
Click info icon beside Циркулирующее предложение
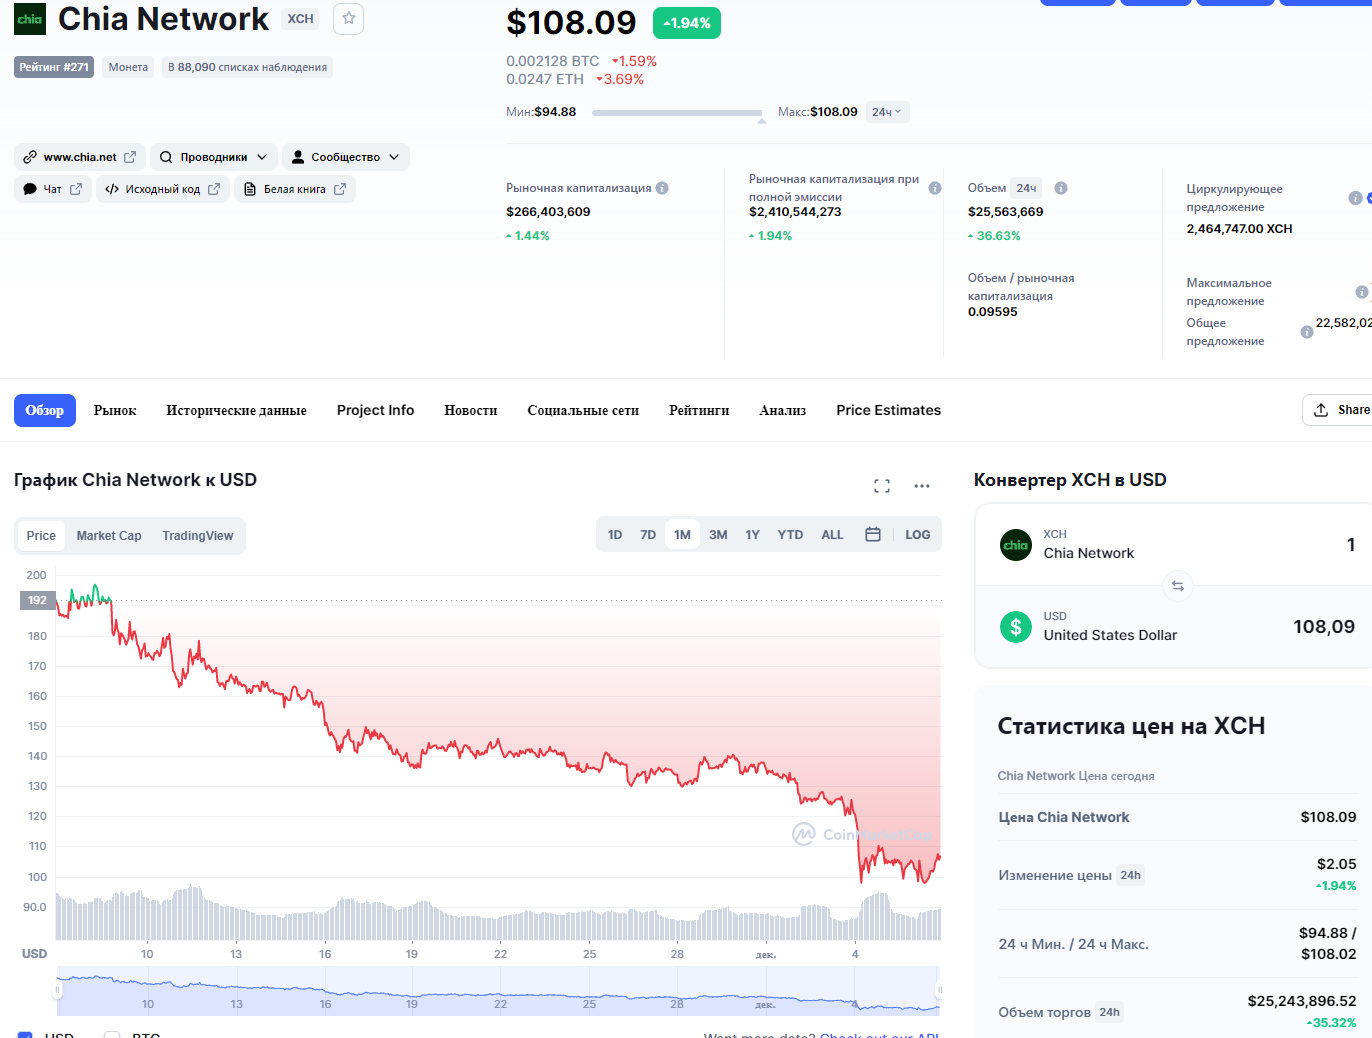click(1355, 198)
